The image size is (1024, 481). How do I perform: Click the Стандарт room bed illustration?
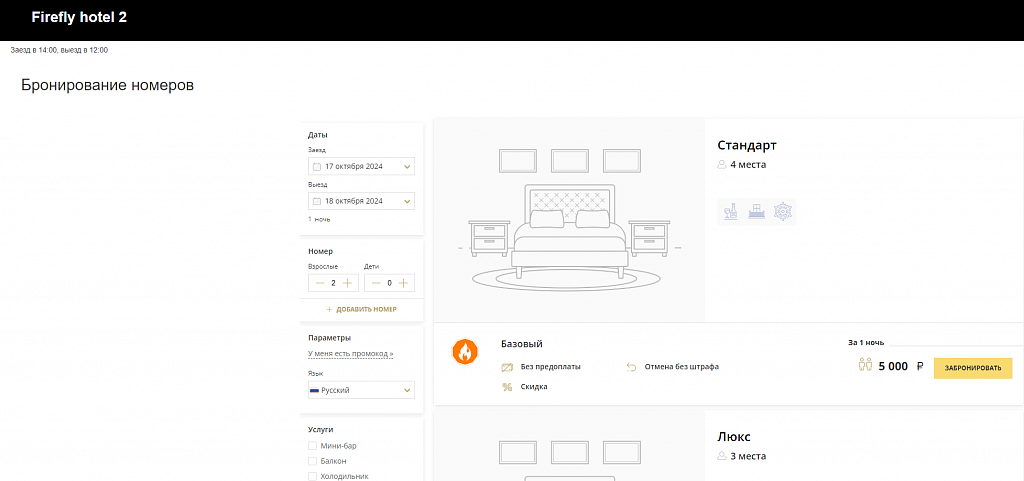click(569, 219)
